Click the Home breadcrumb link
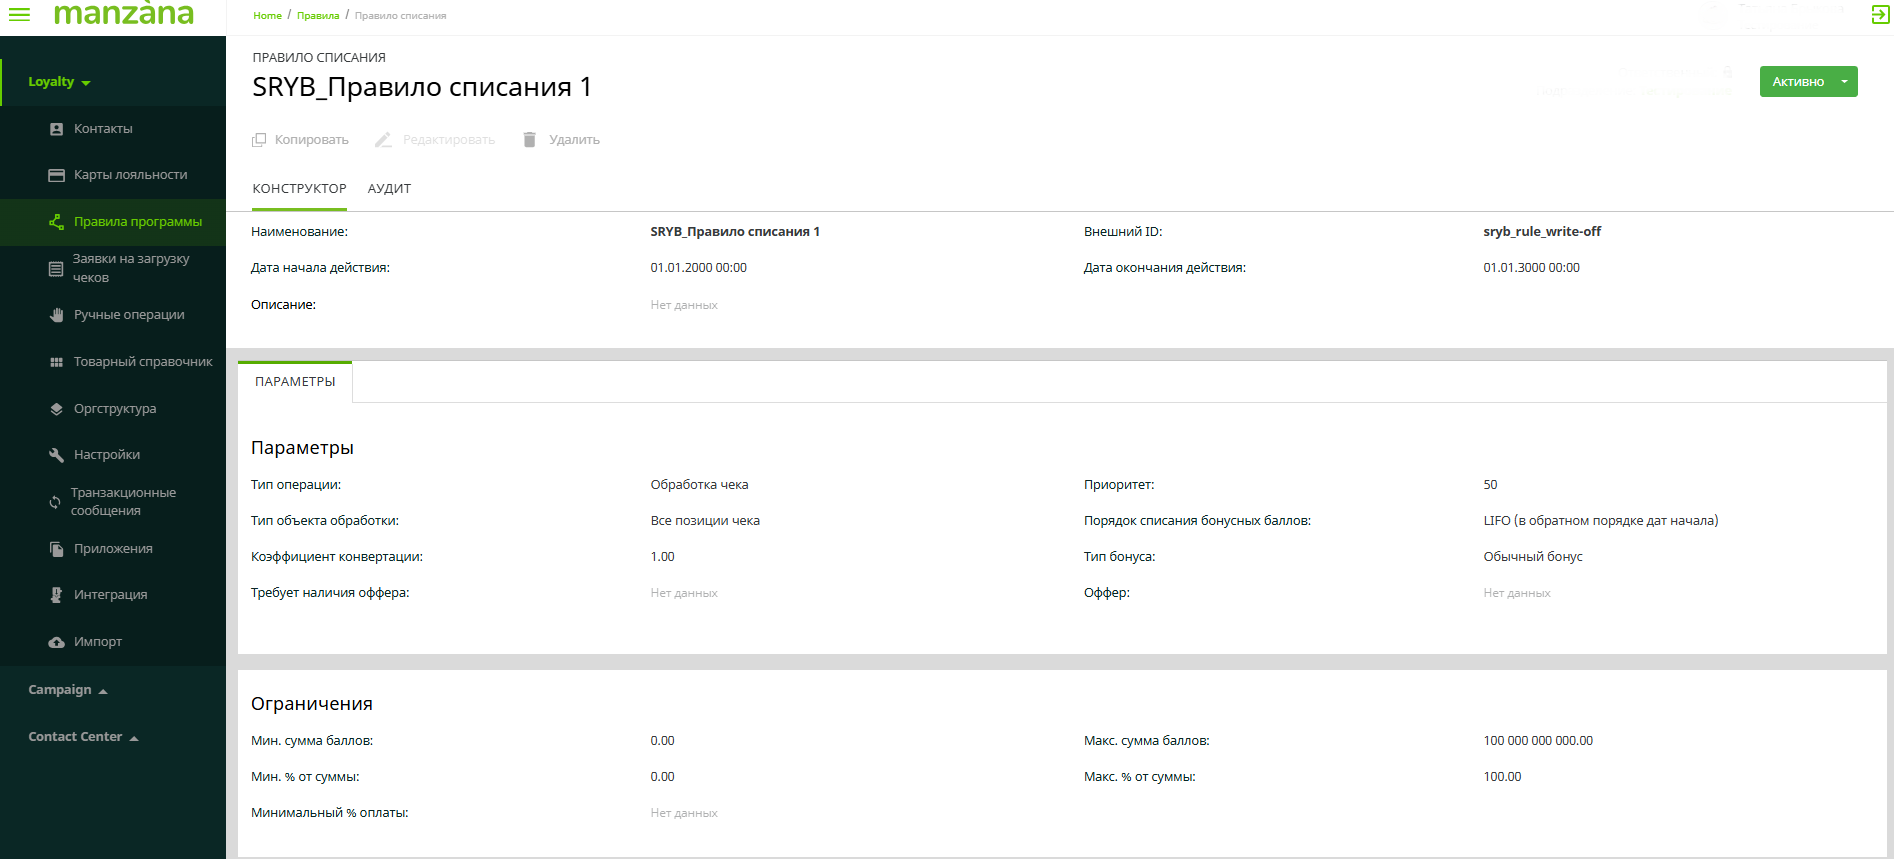 (267, 16)
